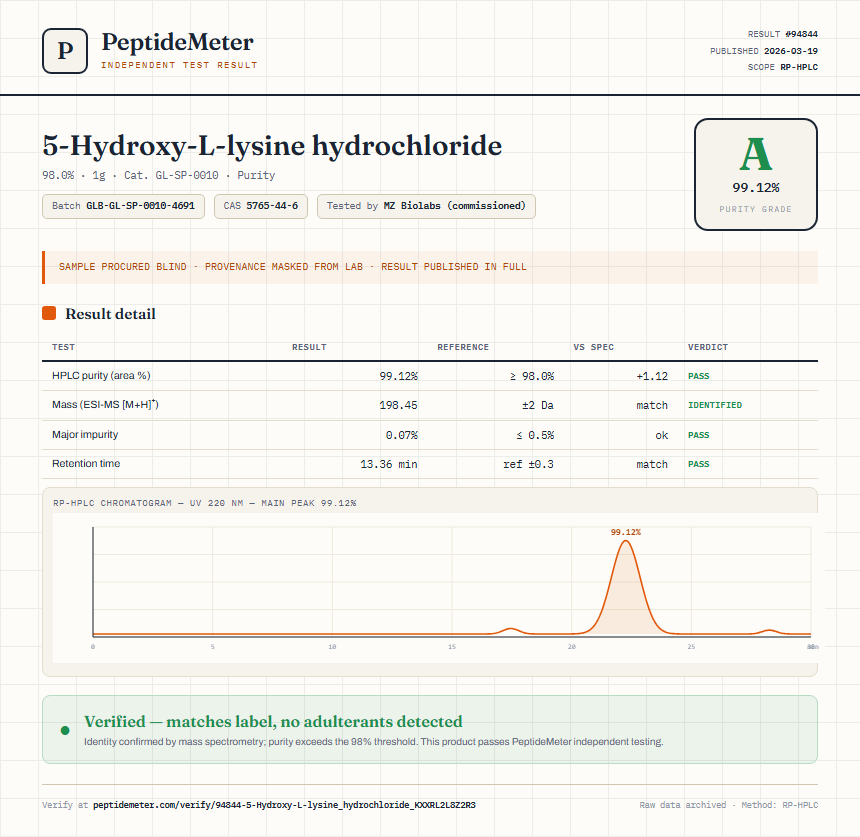Click the IDENTIFIED verdict label
This screenshot has height=837, width=860.
coord(715,405)
